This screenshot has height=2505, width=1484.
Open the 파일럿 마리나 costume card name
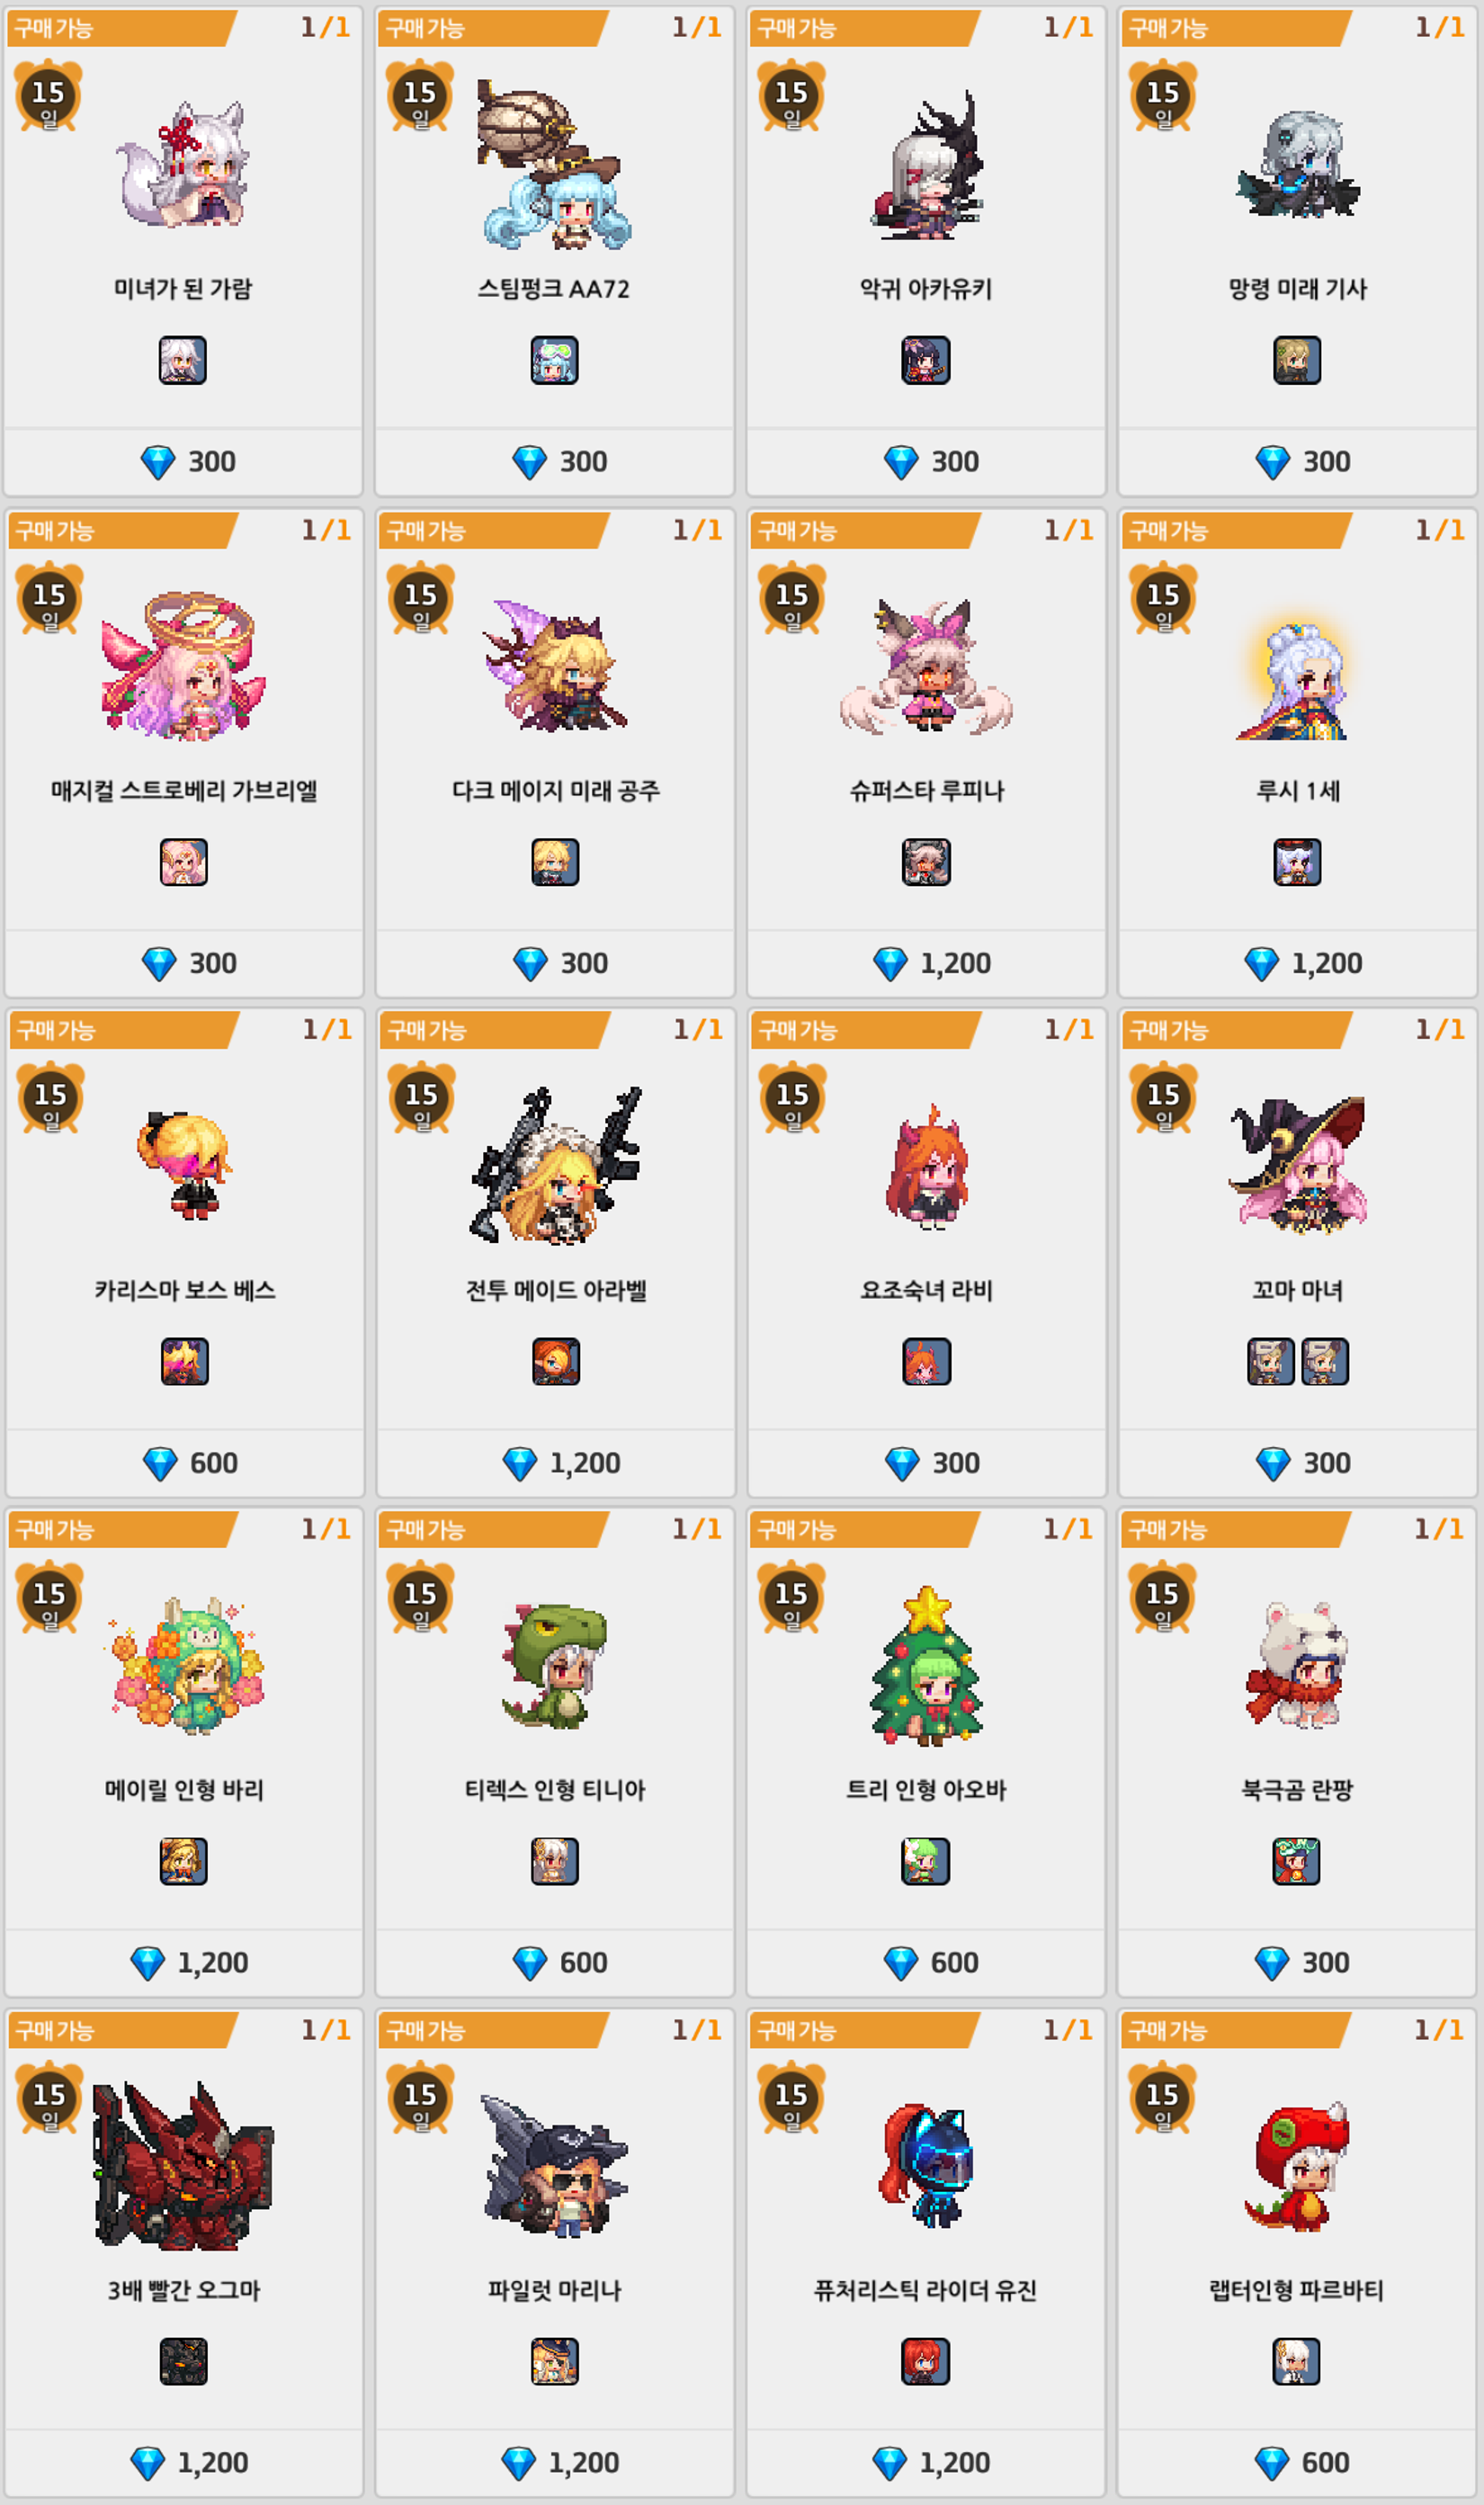[x=555, y=2290]
